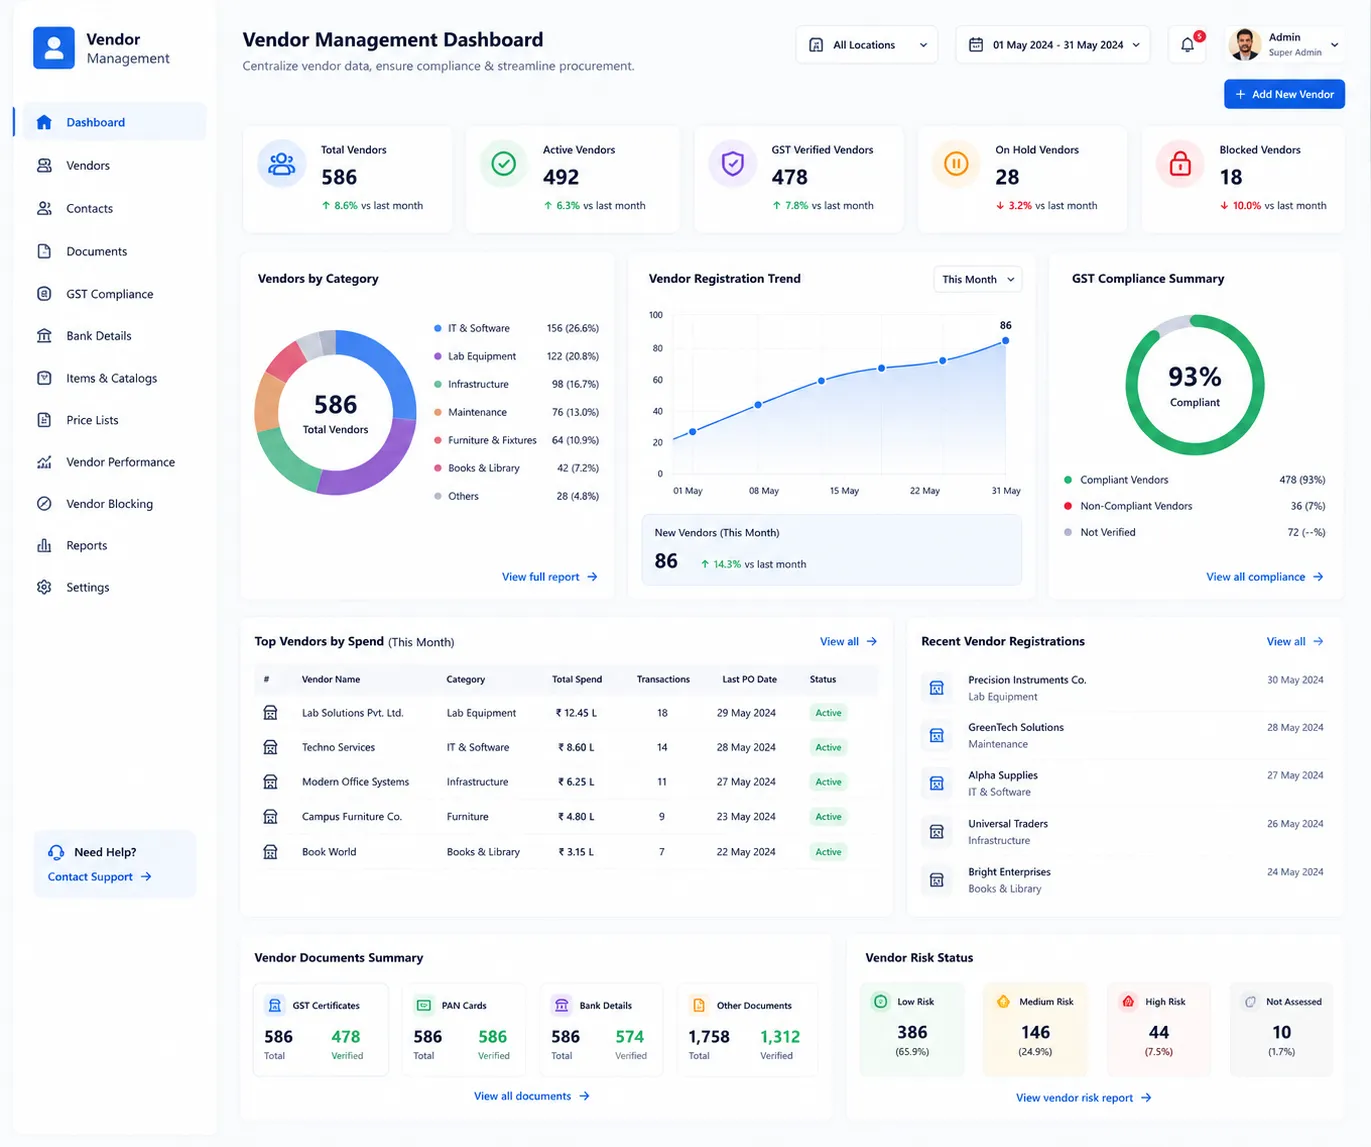Image resolution: width=1371 pixels, height=1147 pixels.
Task: Expand the Admin account menu chevron
Action: (1334, 45)
